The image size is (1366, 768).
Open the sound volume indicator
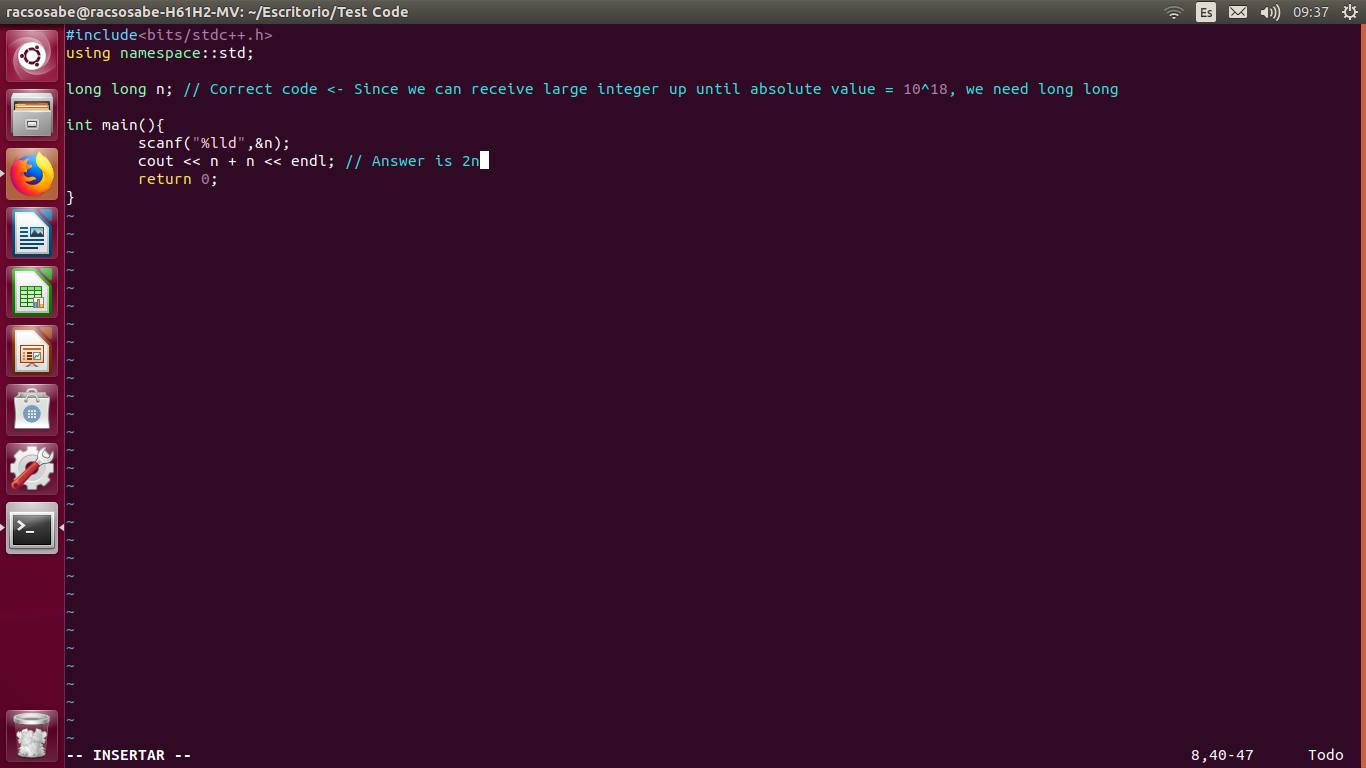point(1270,12)
